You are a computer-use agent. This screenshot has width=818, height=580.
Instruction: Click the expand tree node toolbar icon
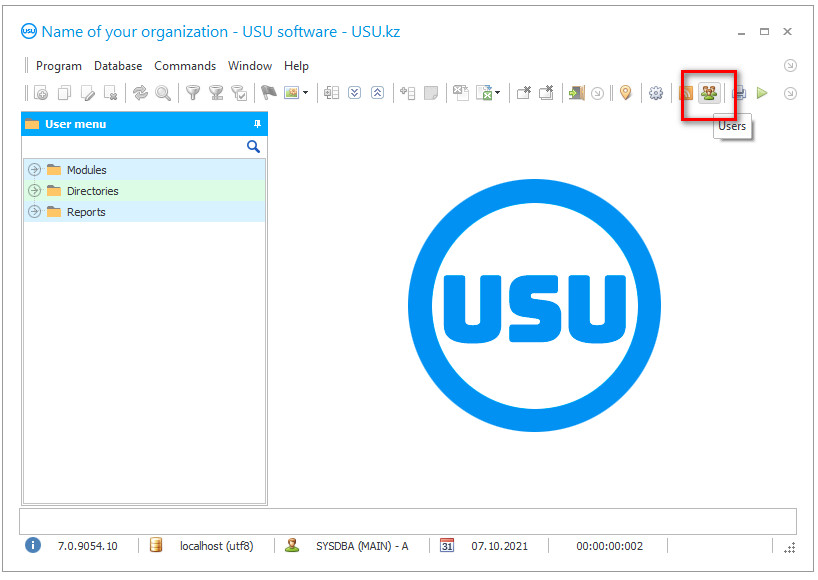pos(331,93)
